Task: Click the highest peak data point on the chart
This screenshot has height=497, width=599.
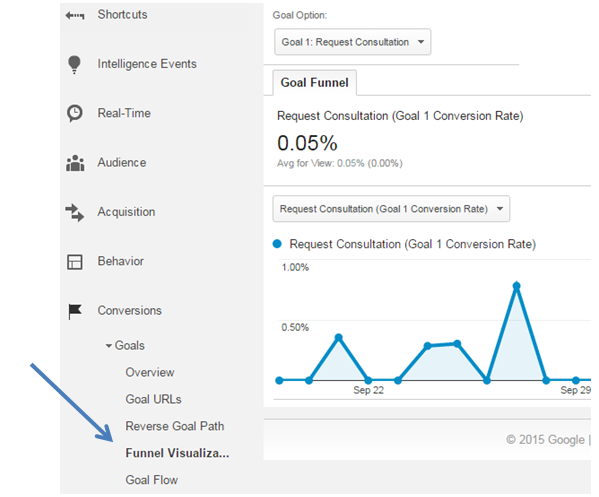Action: point(516,286)
